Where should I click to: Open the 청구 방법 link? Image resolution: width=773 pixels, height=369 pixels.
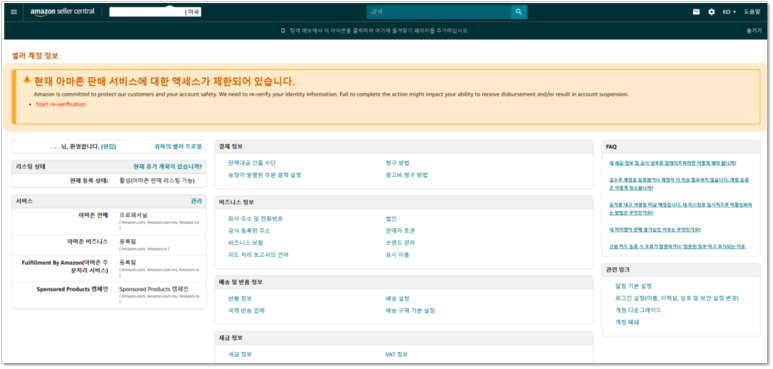[x=397, y=163]
